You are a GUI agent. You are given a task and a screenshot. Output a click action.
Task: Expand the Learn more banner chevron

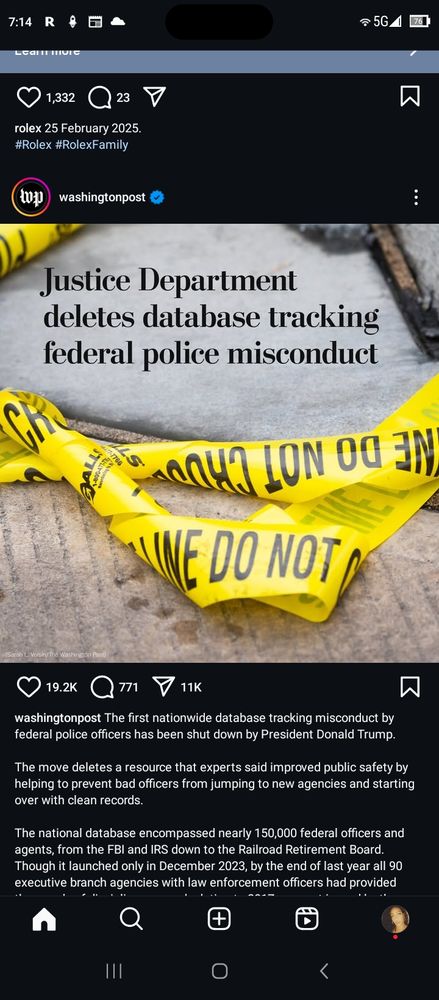click(414, 53)
